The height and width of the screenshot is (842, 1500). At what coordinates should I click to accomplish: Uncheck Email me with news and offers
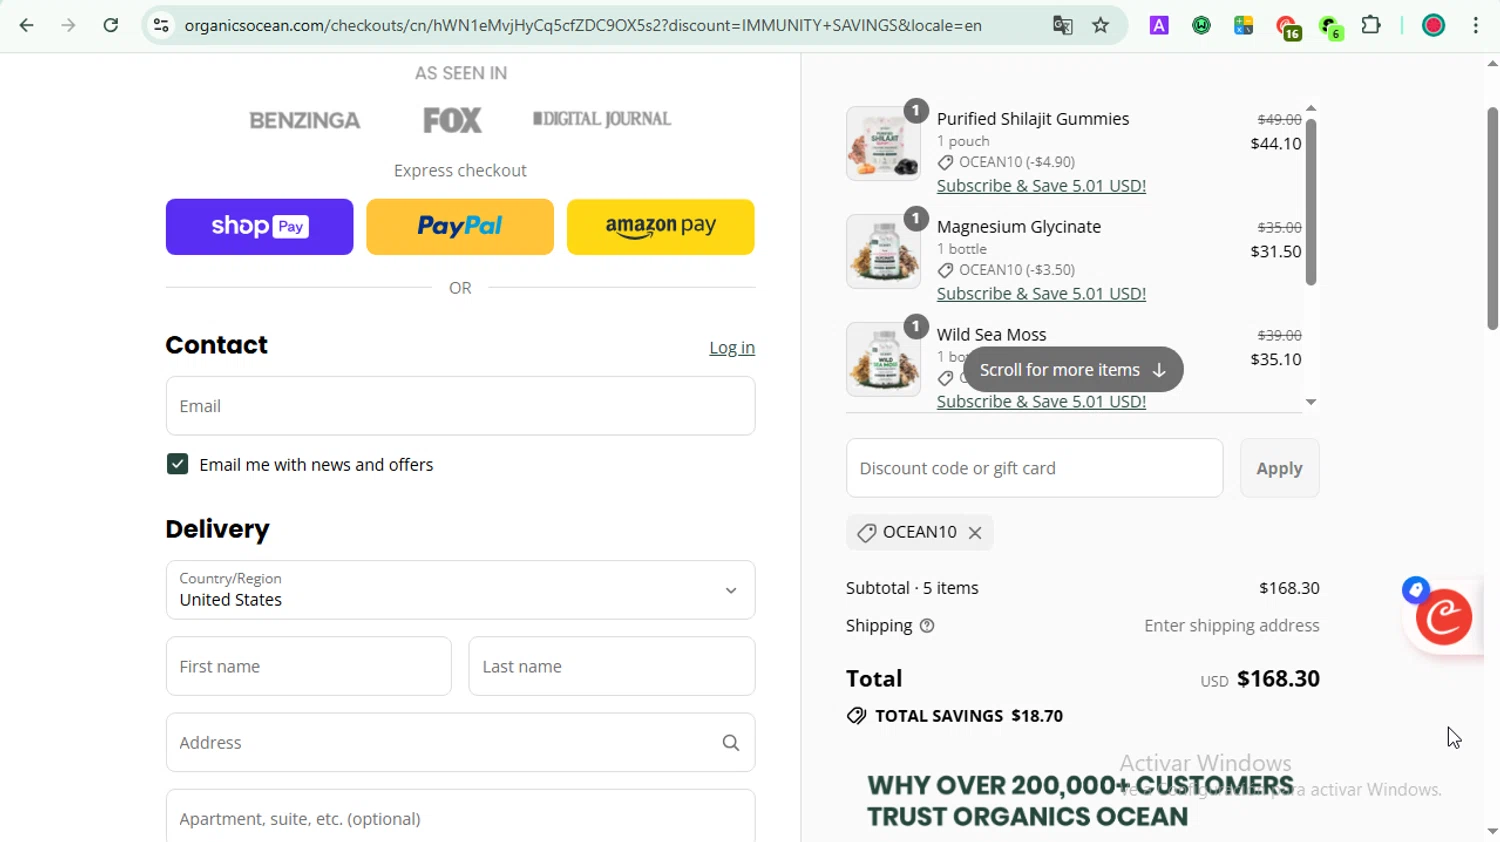pos(177,464)
